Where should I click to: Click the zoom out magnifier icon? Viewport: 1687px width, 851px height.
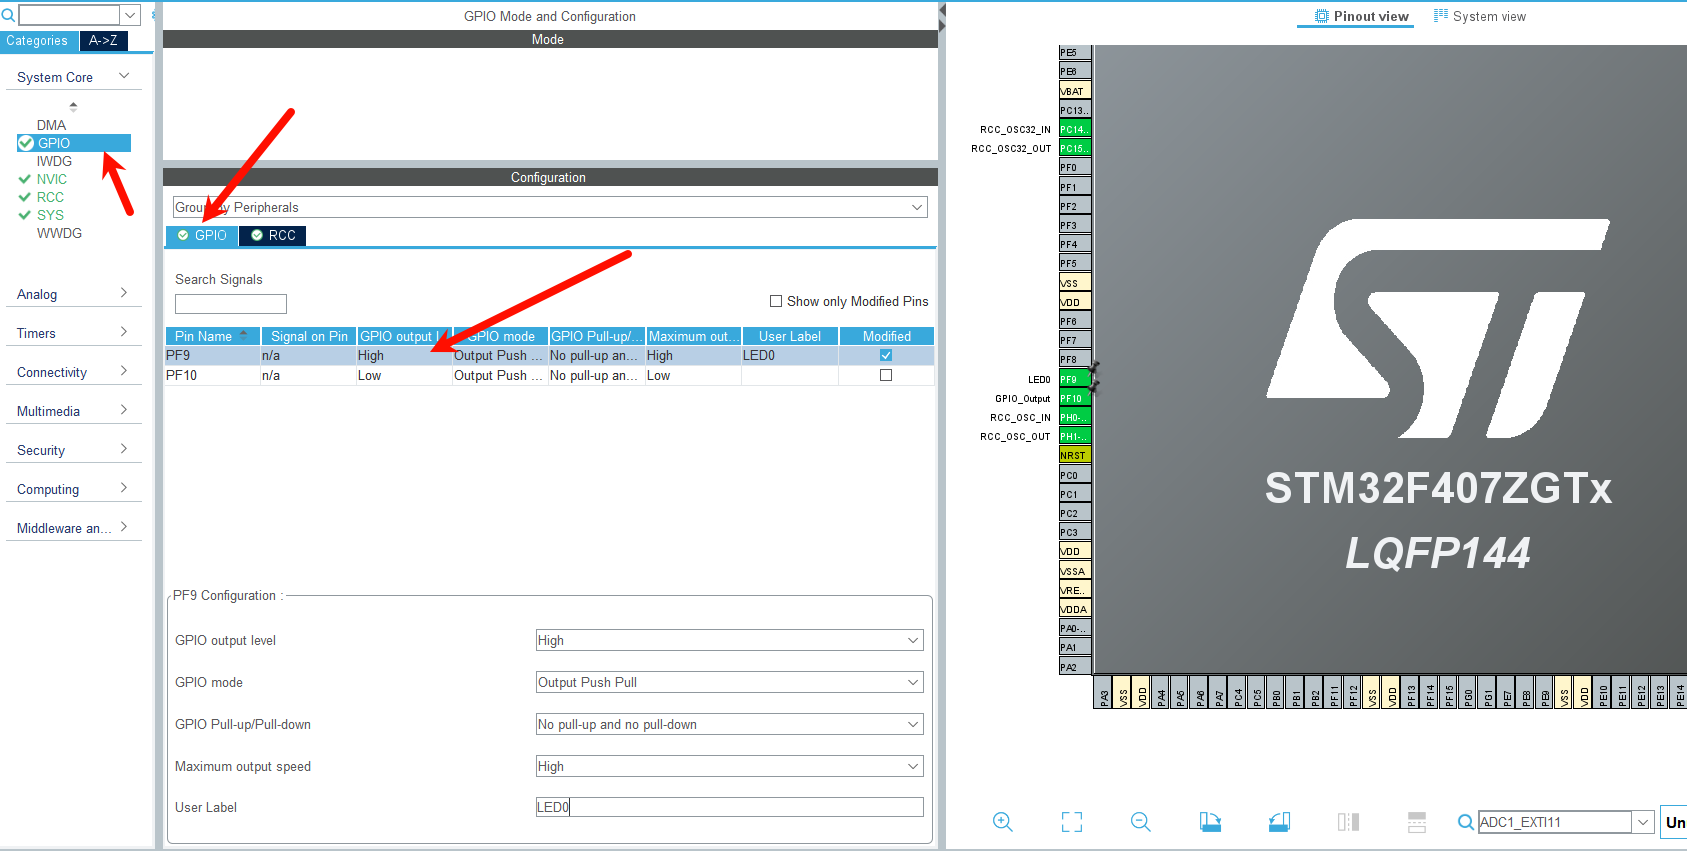(1141, 822)
